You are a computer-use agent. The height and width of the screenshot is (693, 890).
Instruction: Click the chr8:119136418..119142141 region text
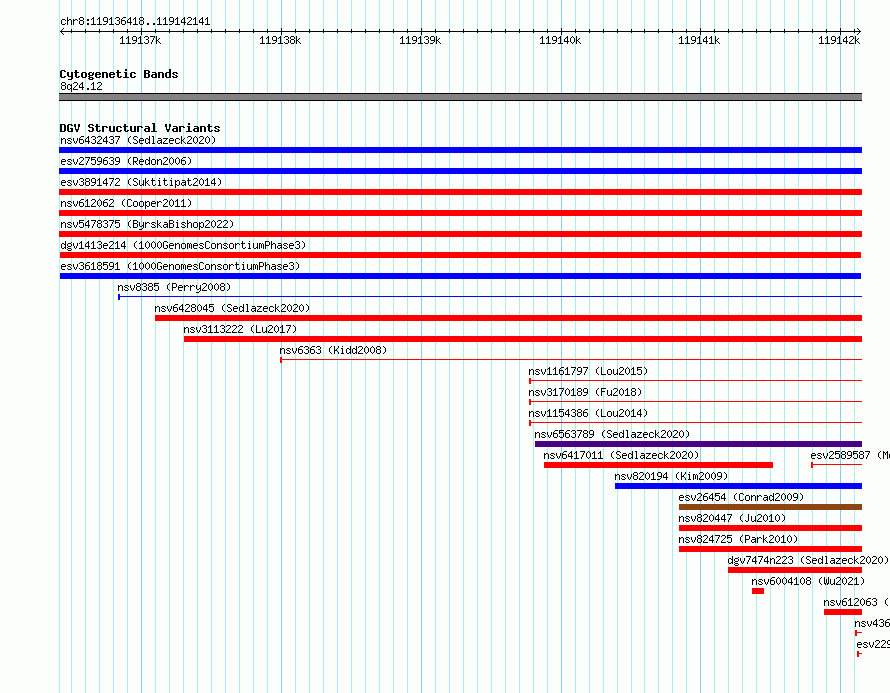pos(135,22)
